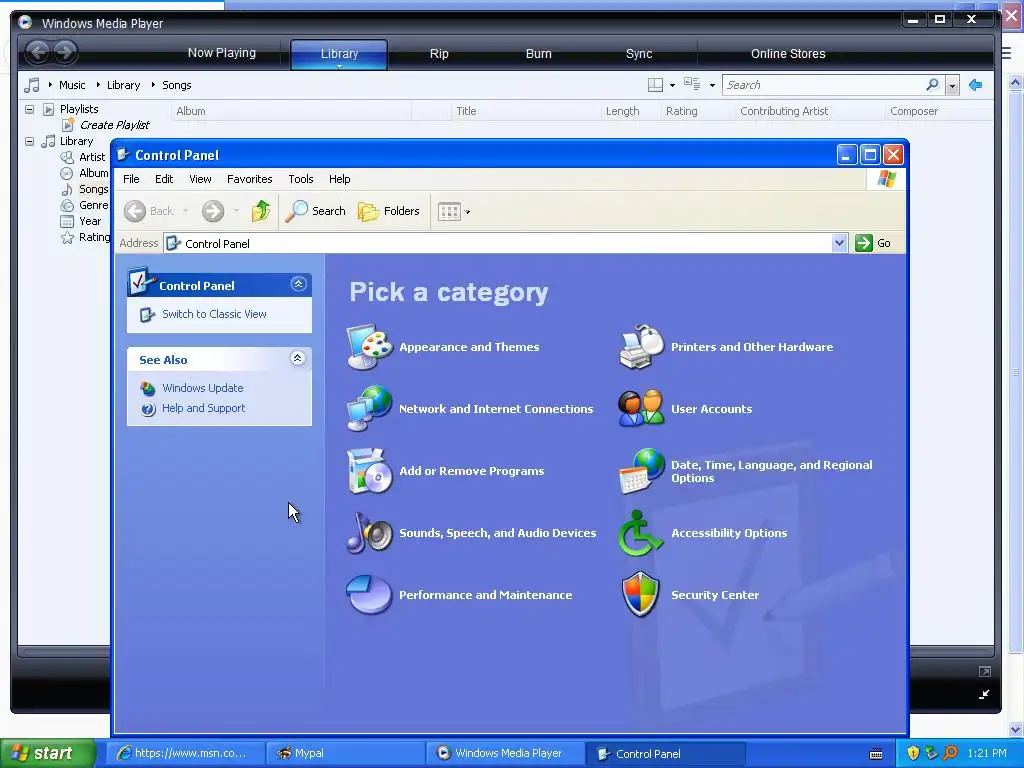Switch to the Burn tab
The height and width of the screenshot is (768, 1024).
pyautogui.click(x=539, y=54)
